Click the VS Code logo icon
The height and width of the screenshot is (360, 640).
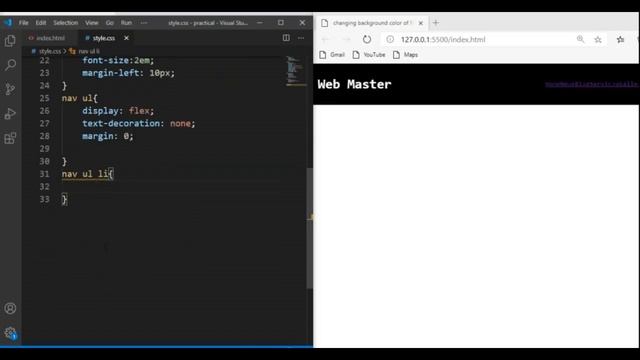[x=8, y=23]
